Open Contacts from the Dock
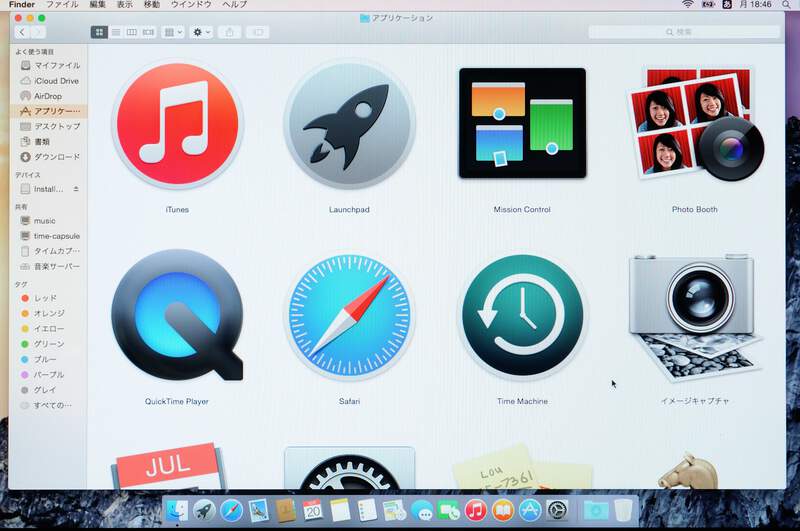Viewport: 800px width, 531px height. click(x=286, y=510)
